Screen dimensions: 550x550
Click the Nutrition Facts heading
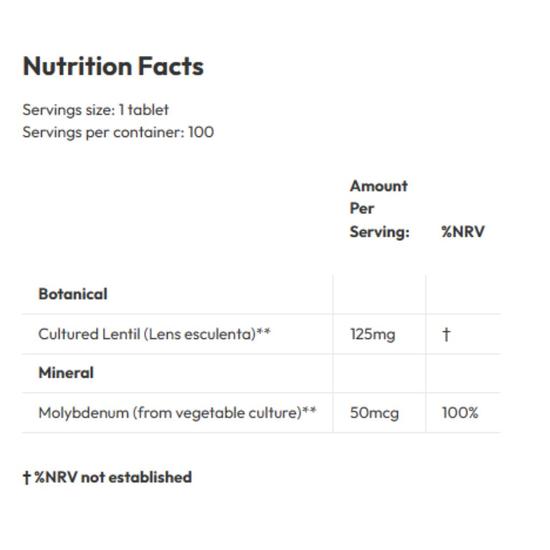[x=113, y=66]
